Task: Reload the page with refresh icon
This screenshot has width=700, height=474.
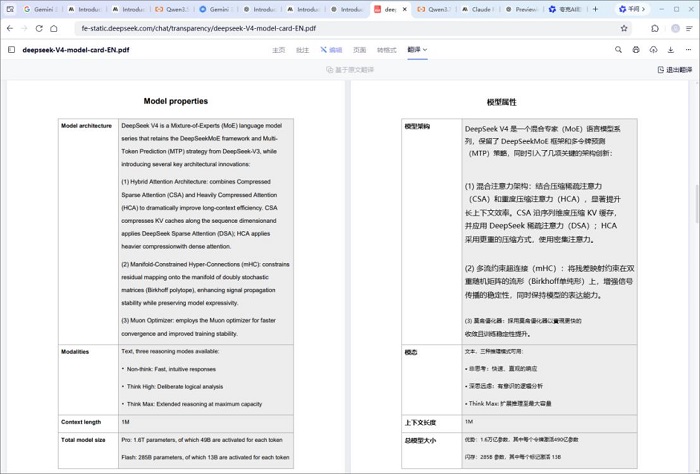Action: tap(39, 28)
